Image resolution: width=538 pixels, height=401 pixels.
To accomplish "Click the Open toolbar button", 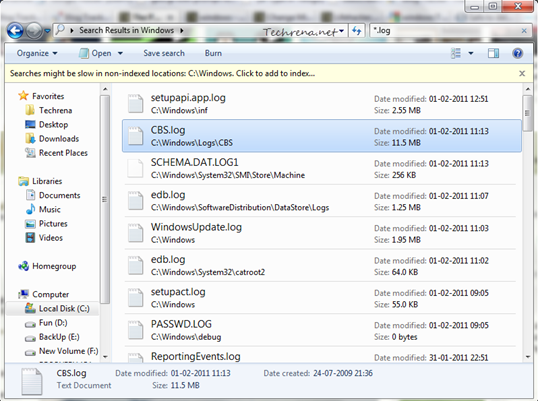I will [x=95, y=53].
